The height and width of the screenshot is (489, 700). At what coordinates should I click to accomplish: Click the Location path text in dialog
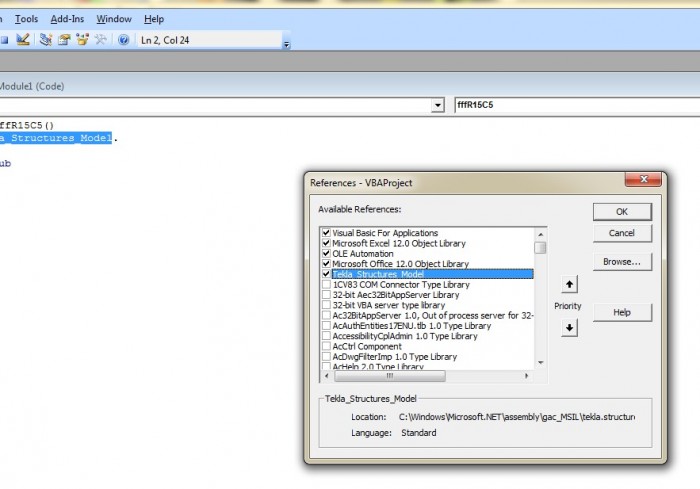(517, 417)
